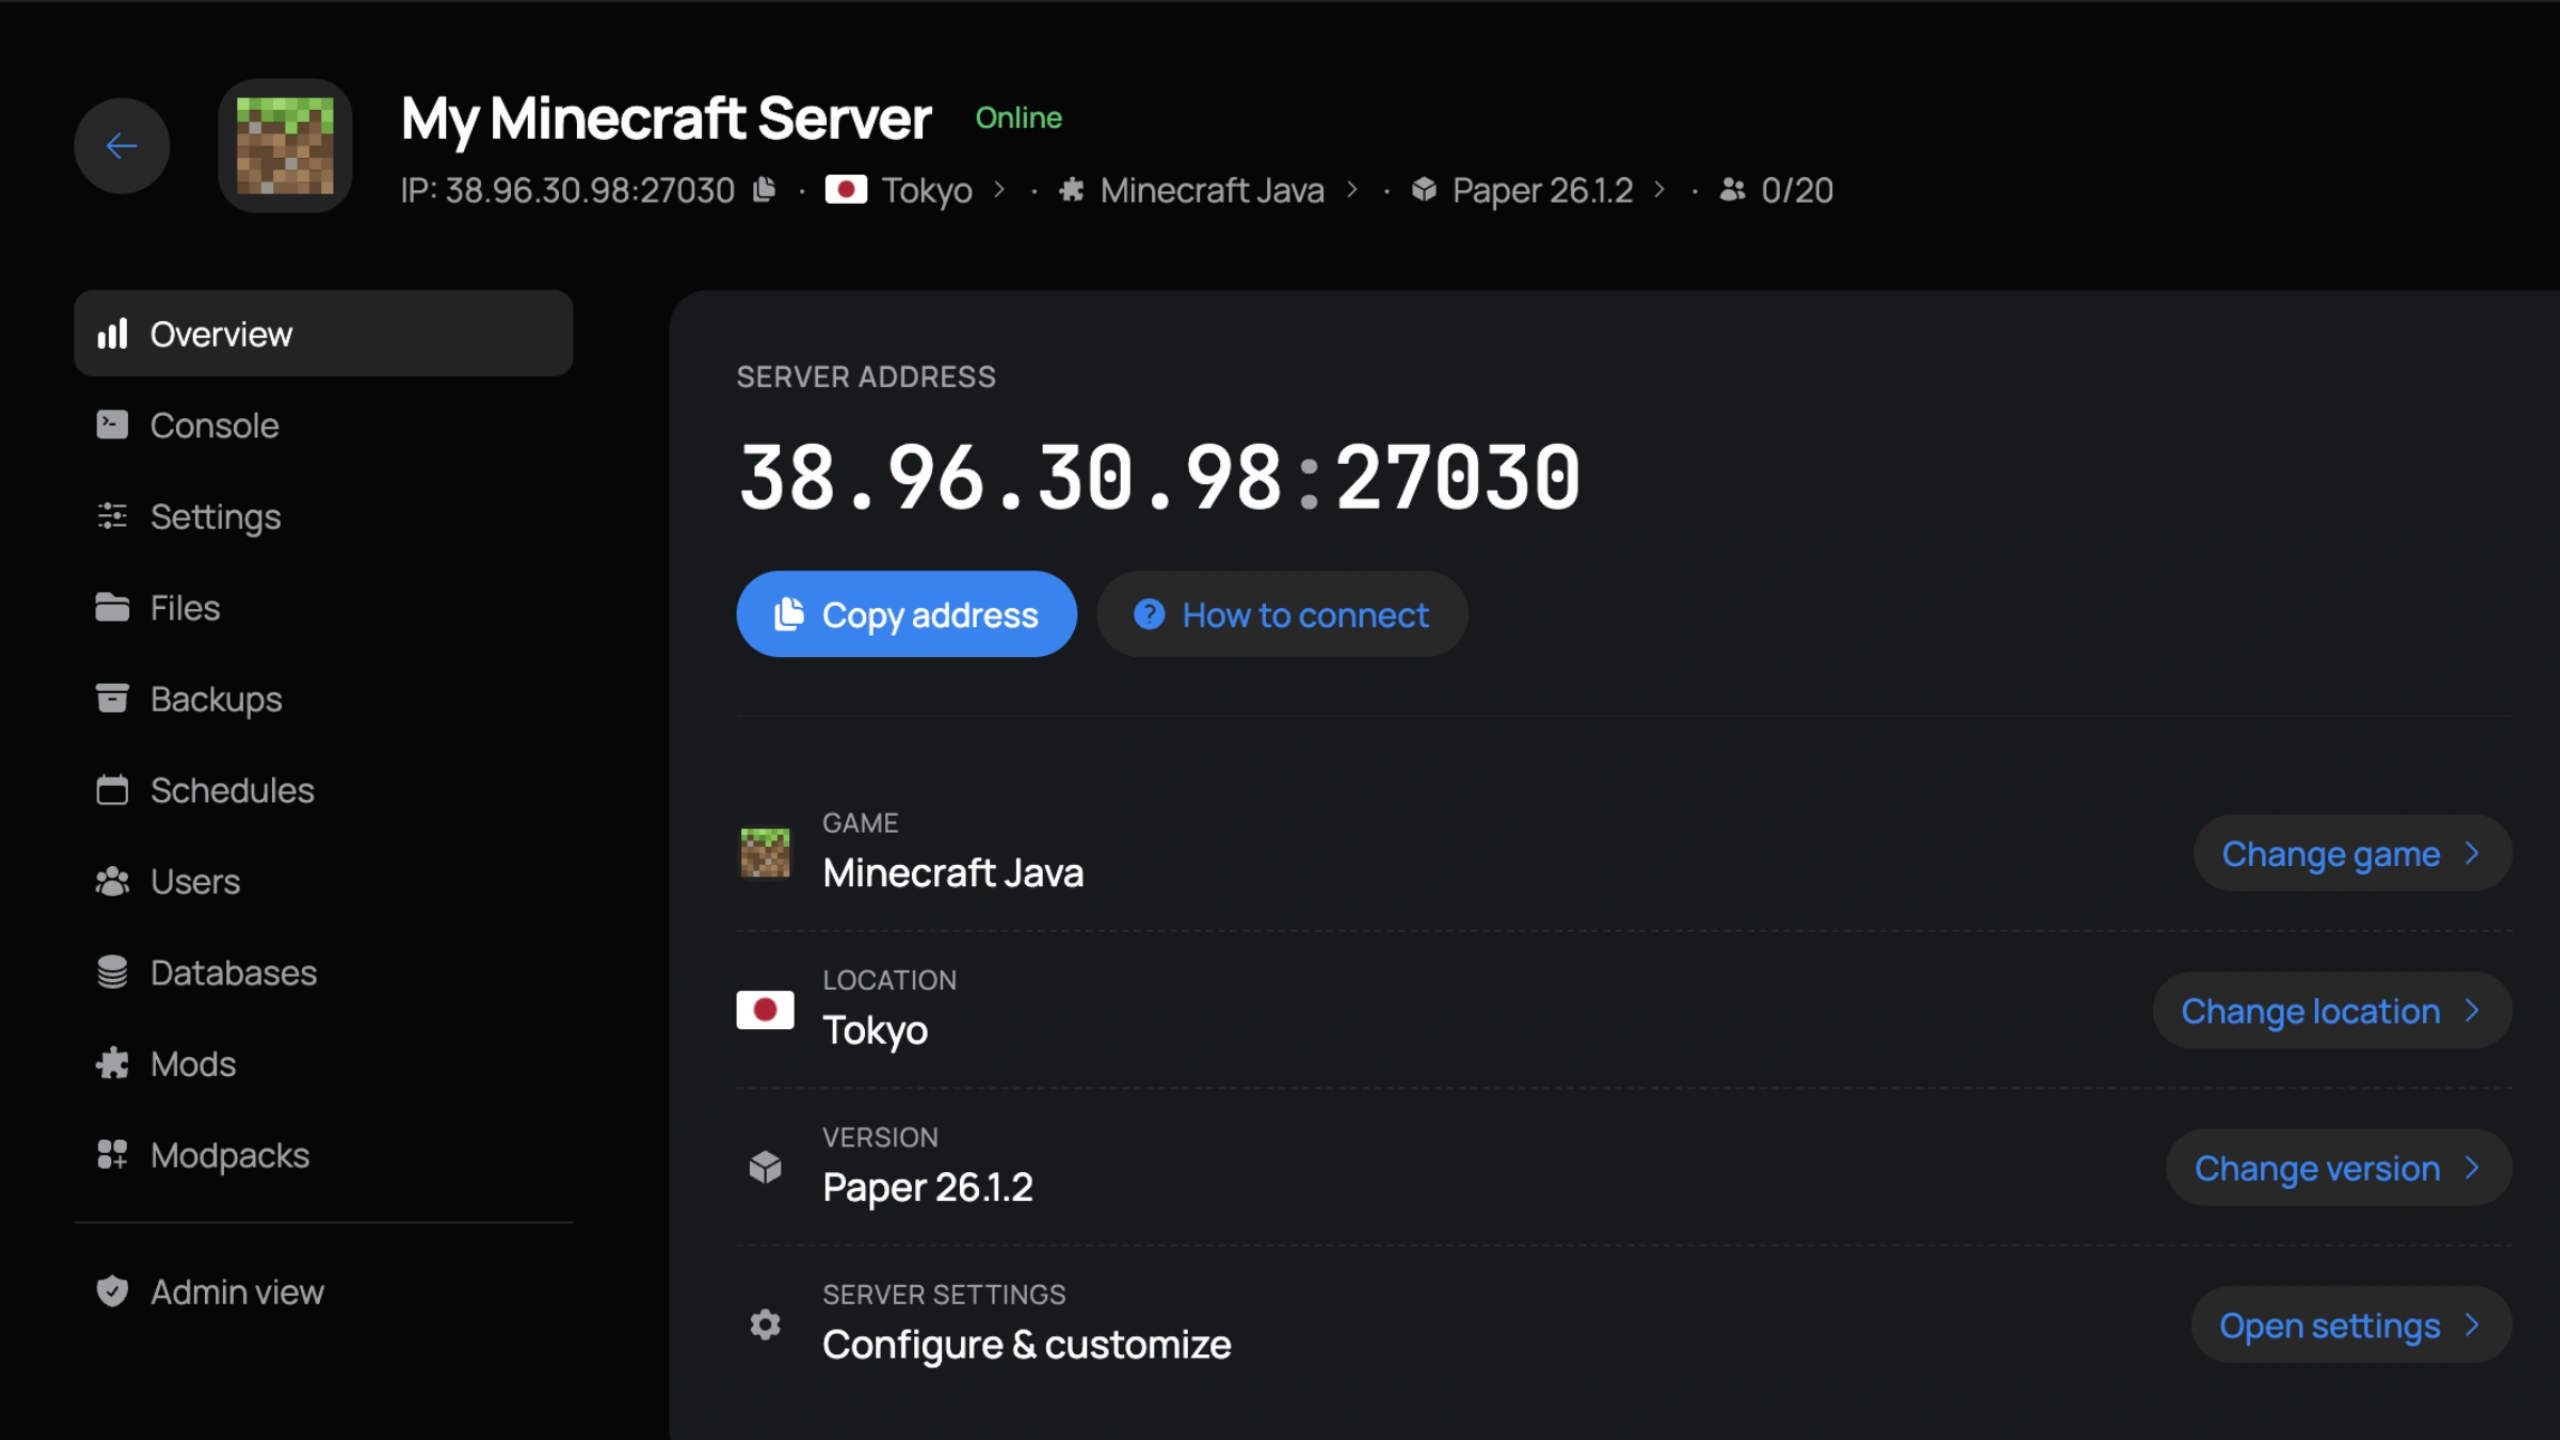The height and width of the screenshot is (1440, 2560).
Task: Click the Admin view shield icon
Action: point(112,1291)
